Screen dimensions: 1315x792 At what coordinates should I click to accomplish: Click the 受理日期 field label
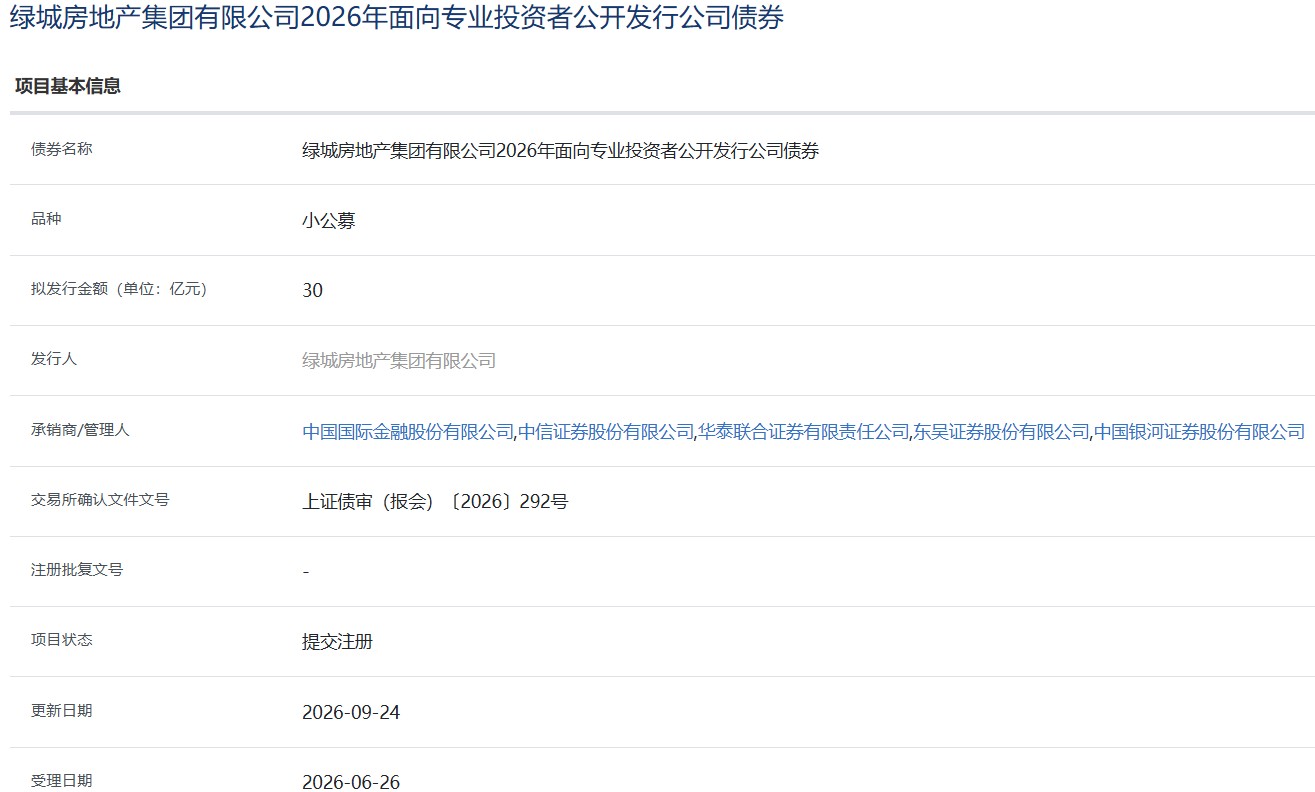tap(62, 781)
